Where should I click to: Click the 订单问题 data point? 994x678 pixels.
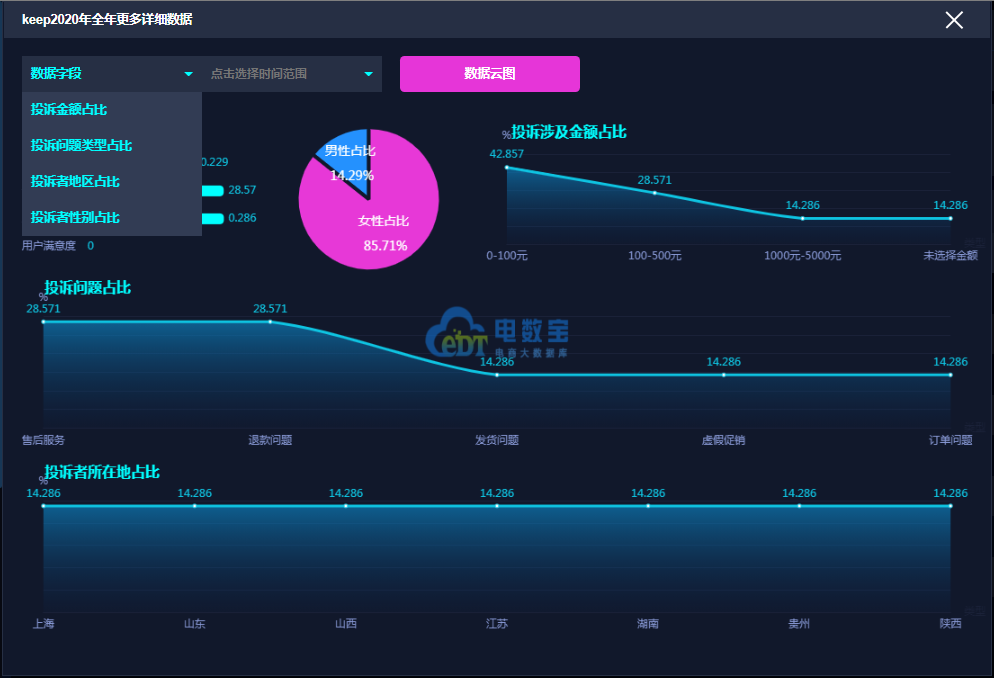click(950, 375)
